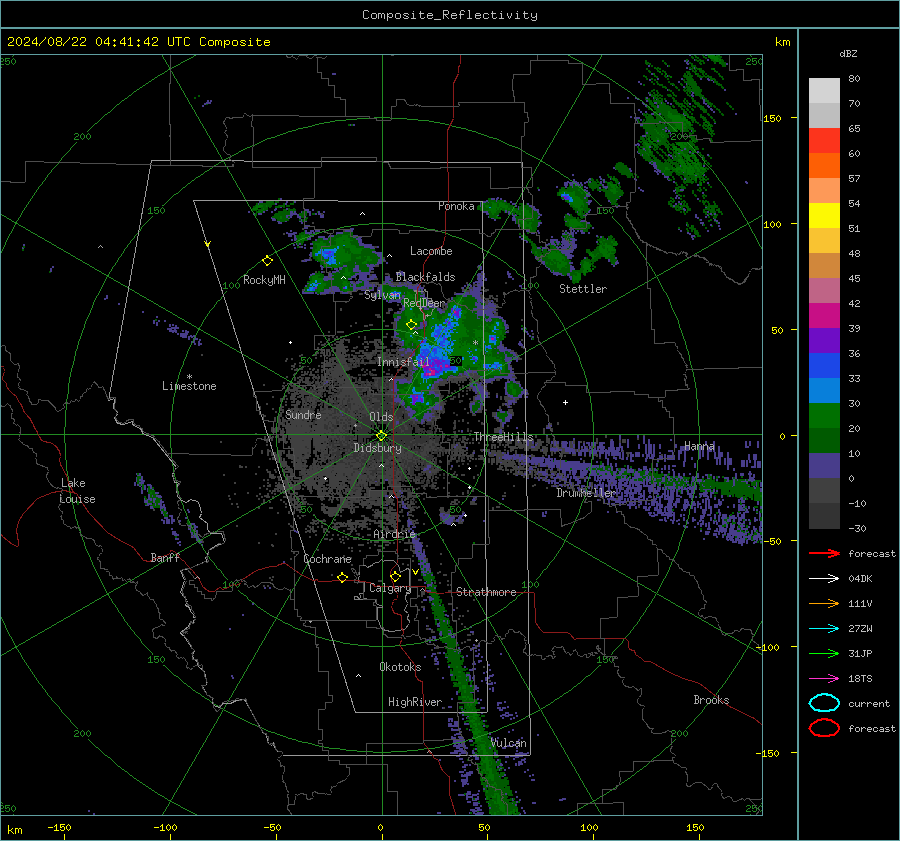Click the RedDeer city label
The image size is (900, 841).
(x=424, y=303)
